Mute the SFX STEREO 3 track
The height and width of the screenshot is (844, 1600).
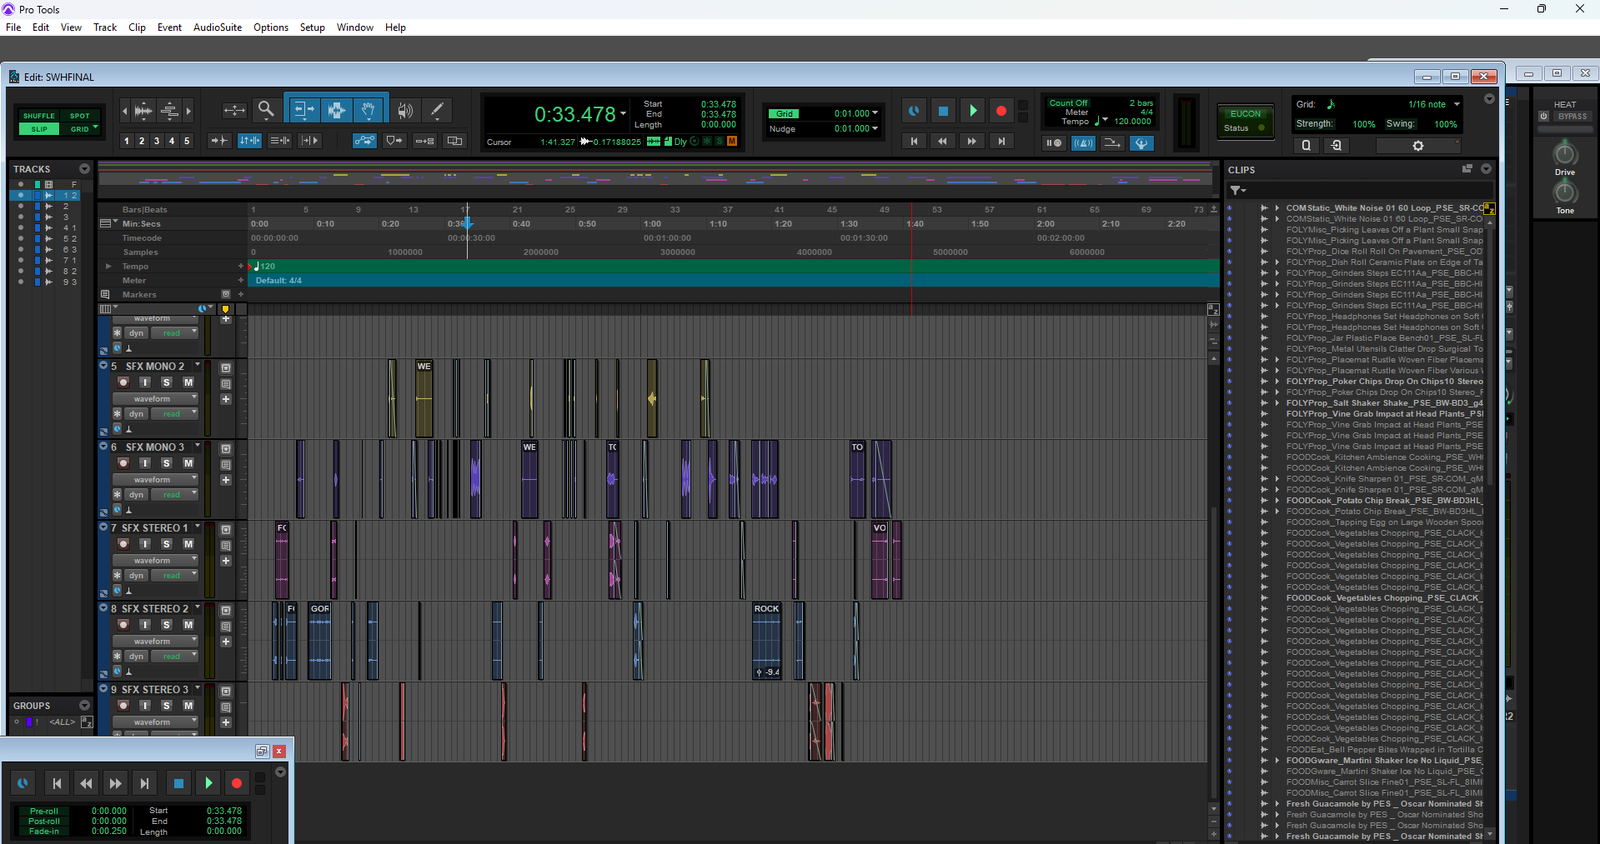(188, 706)
